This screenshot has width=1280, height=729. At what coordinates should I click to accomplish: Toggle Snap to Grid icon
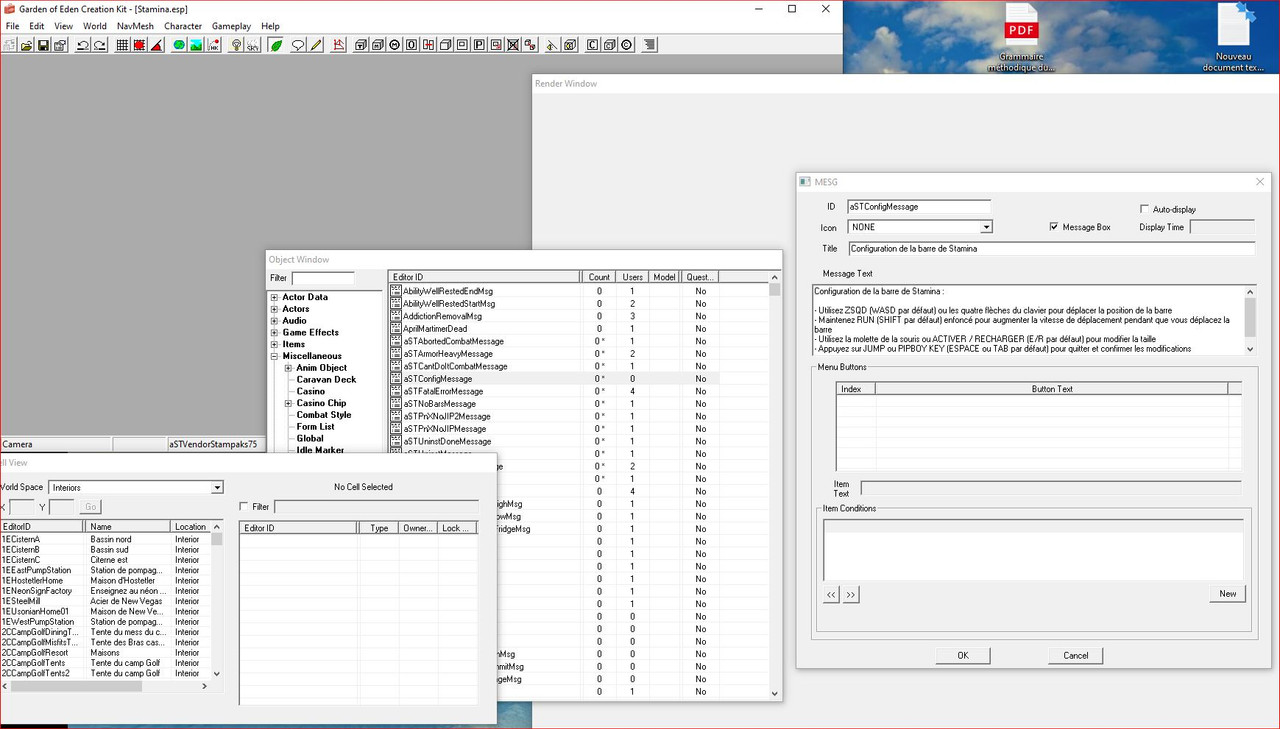pyautogui.click(x=123, y=45)
